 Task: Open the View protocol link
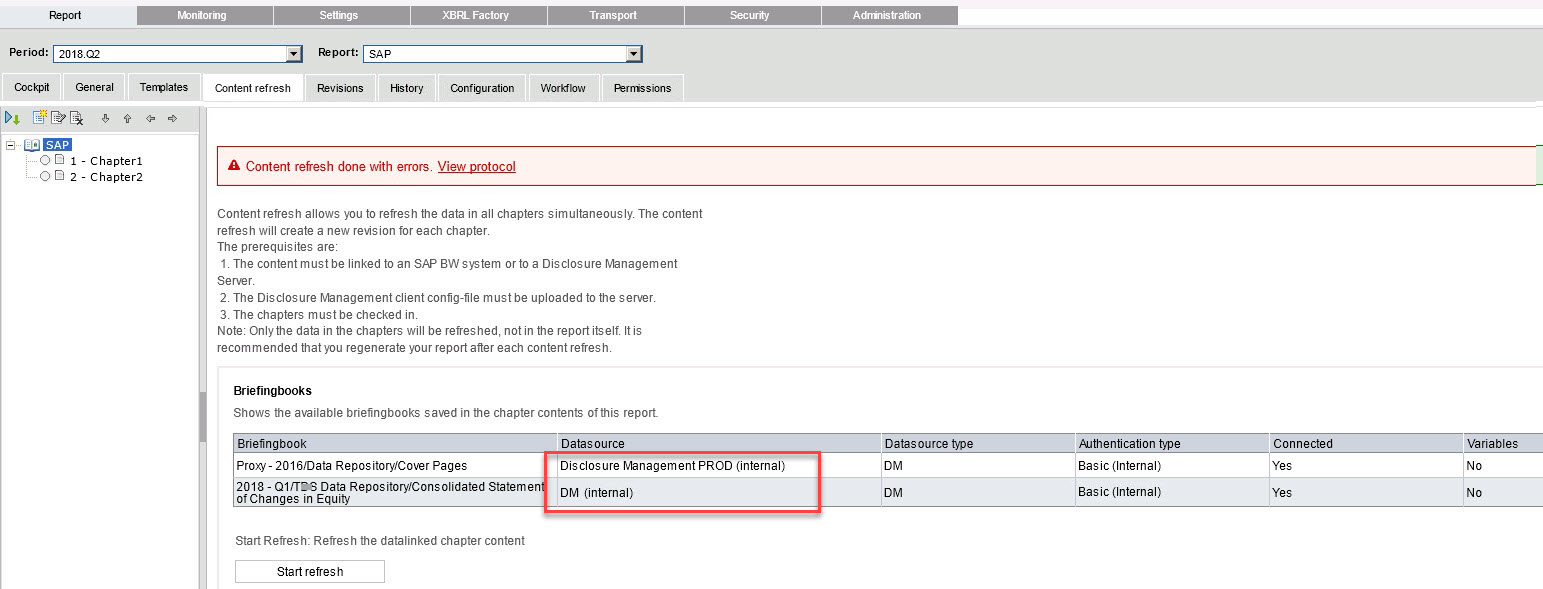tap(477, 166)
